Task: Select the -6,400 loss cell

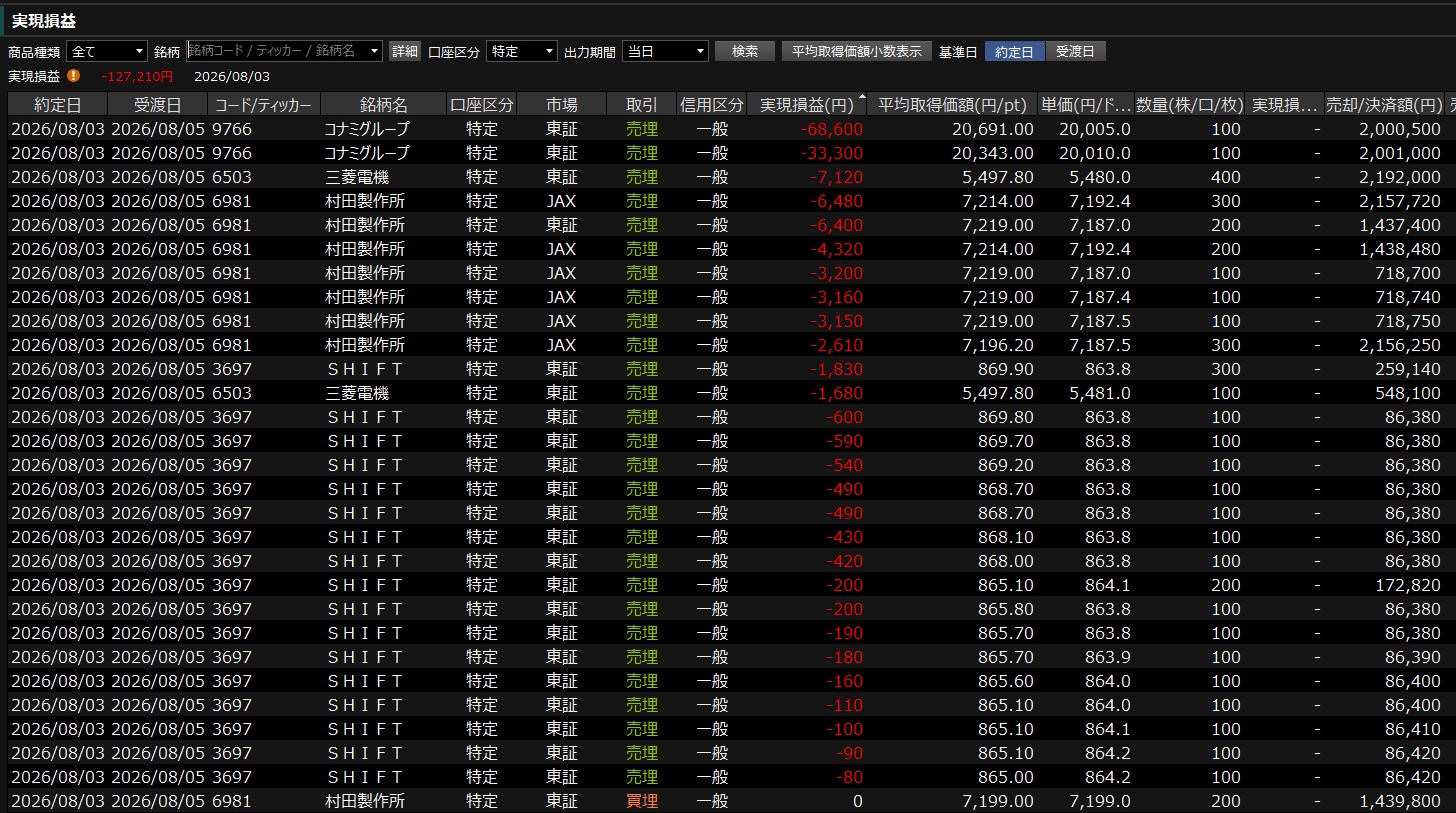Action: click(x=837, y=225)
